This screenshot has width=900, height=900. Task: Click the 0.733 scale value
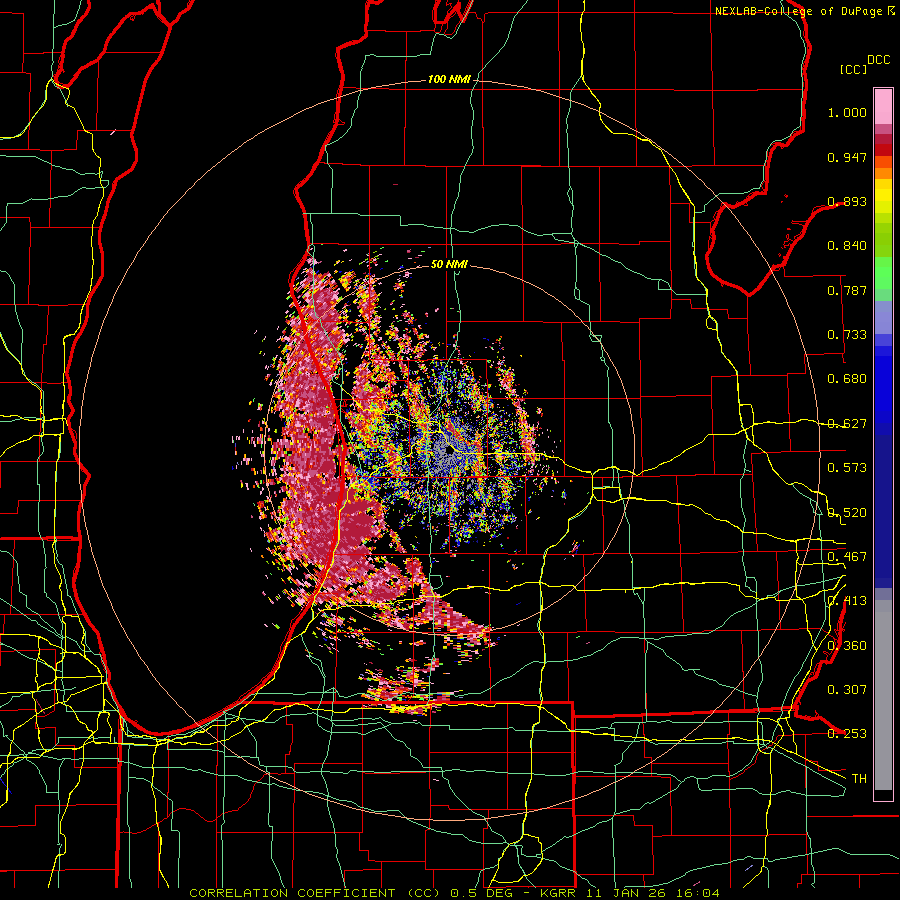[x=847, y=335]
